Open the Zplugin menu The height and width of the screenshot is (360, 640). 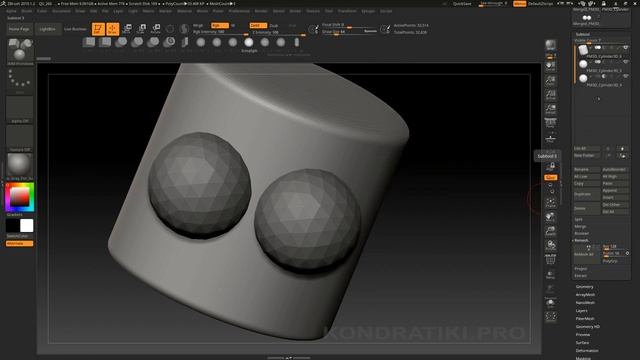[x=368, y=11]
